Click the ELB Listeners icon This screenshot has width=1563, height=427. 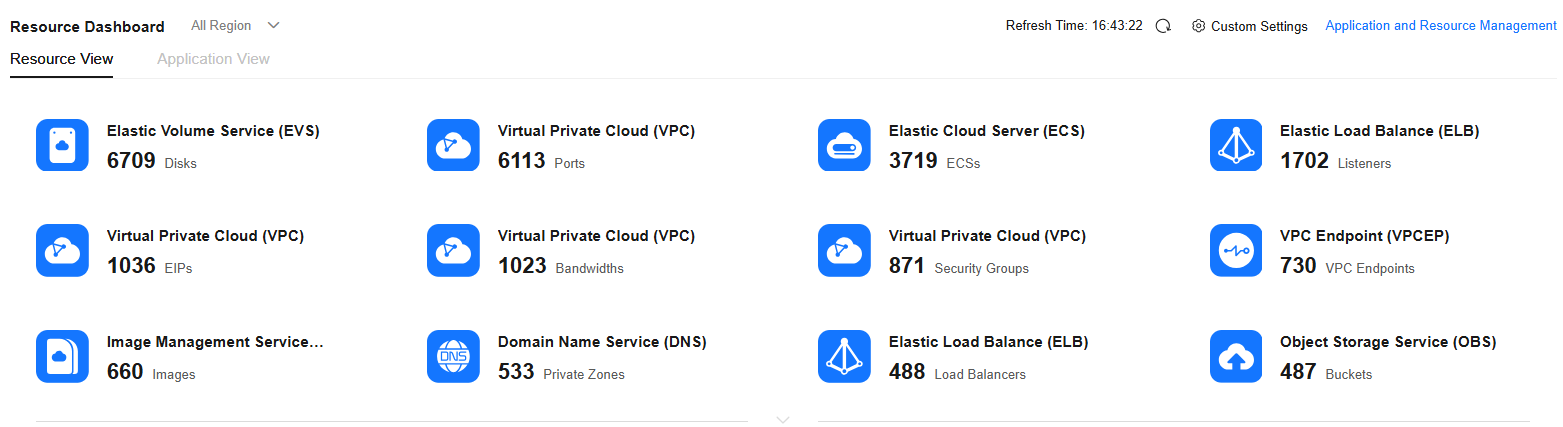pyautogui.click(x=1236, y=145)
